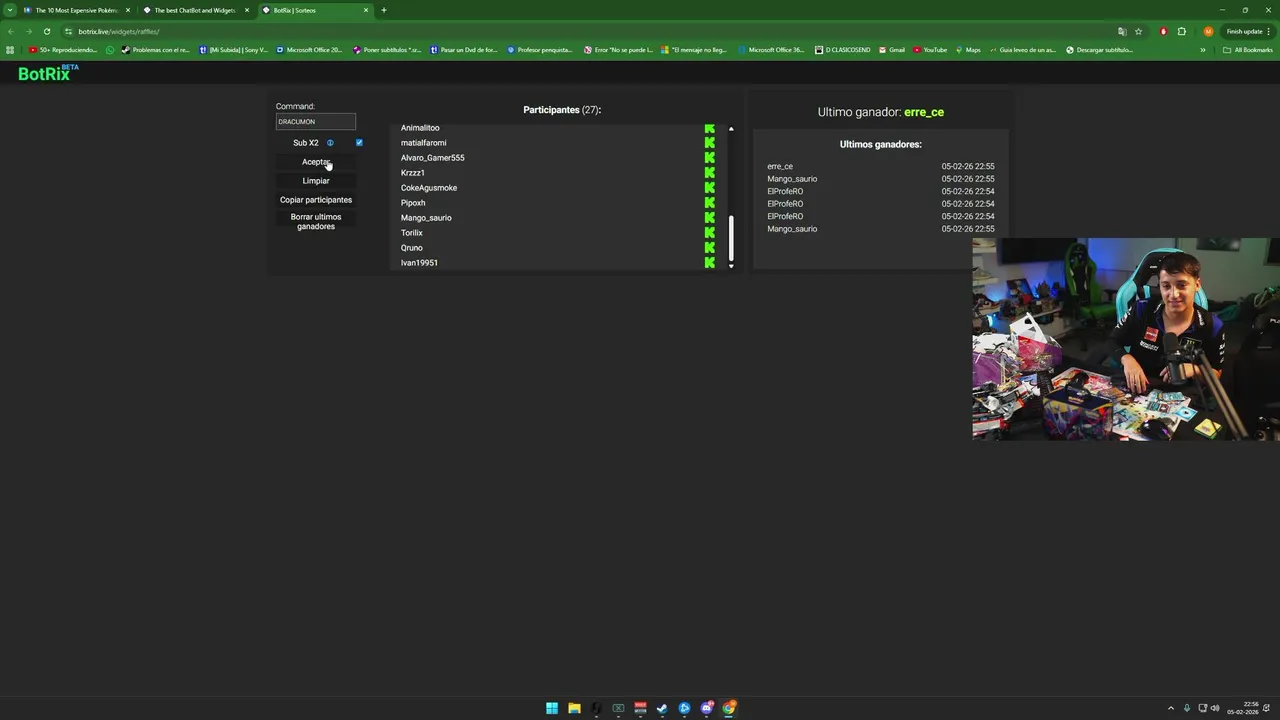Click the Aceptar button

[316, 162]
